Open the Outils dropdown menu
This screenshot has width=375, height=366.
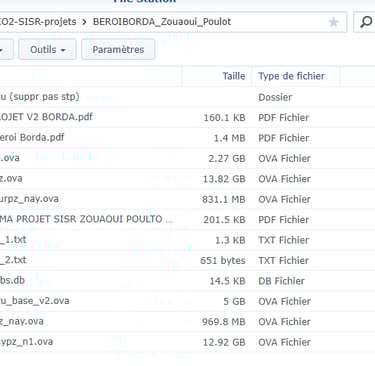pos(47,50)
